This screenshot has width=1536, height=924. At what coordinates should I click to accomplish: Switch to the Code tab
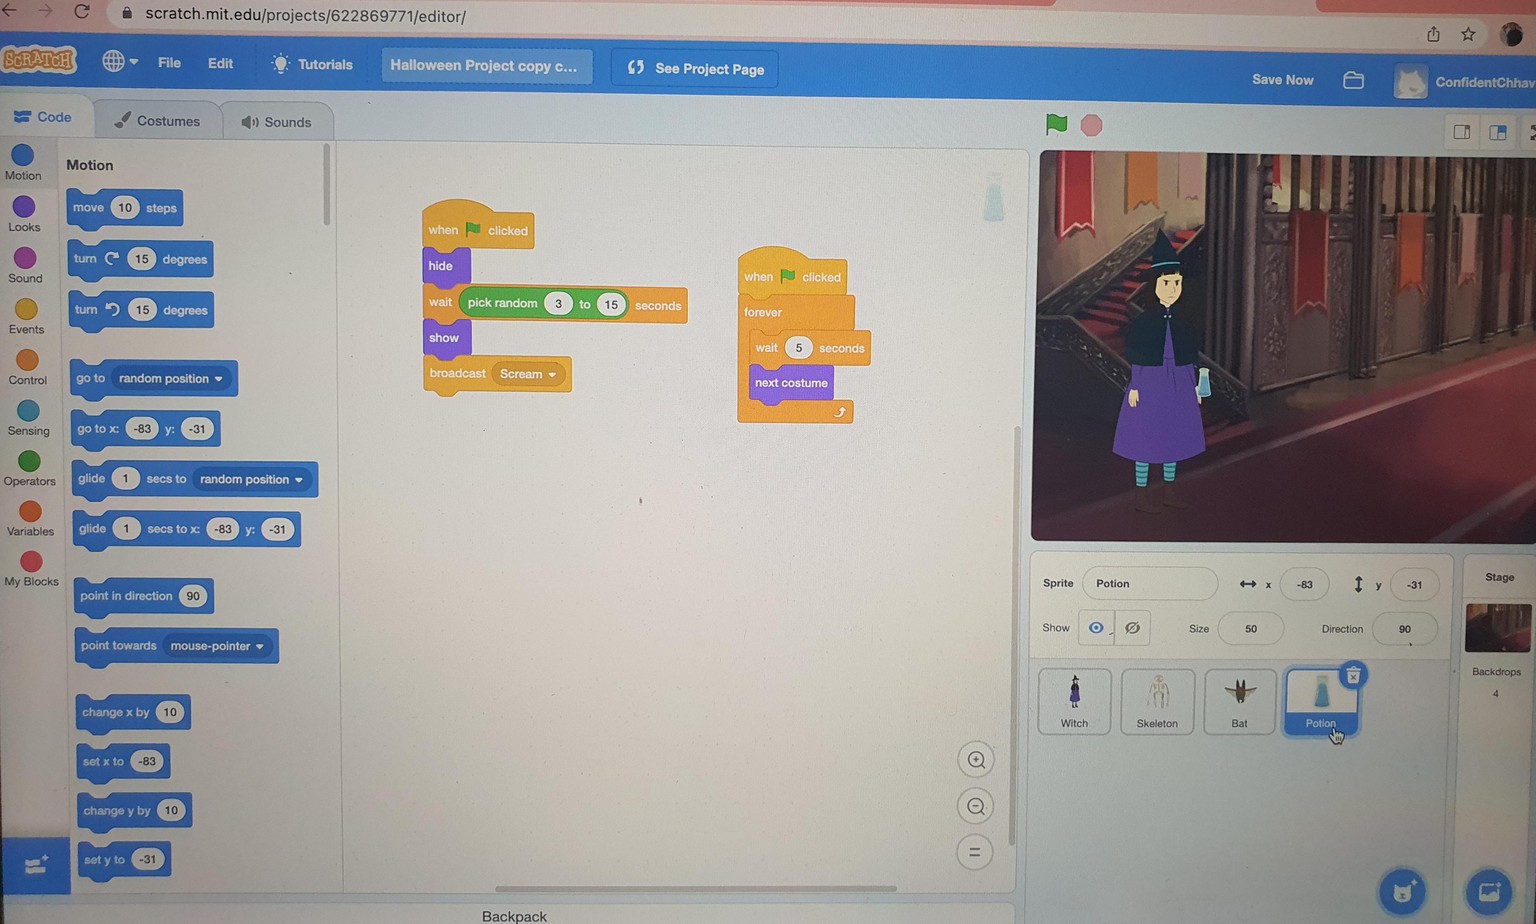[44, 117]
